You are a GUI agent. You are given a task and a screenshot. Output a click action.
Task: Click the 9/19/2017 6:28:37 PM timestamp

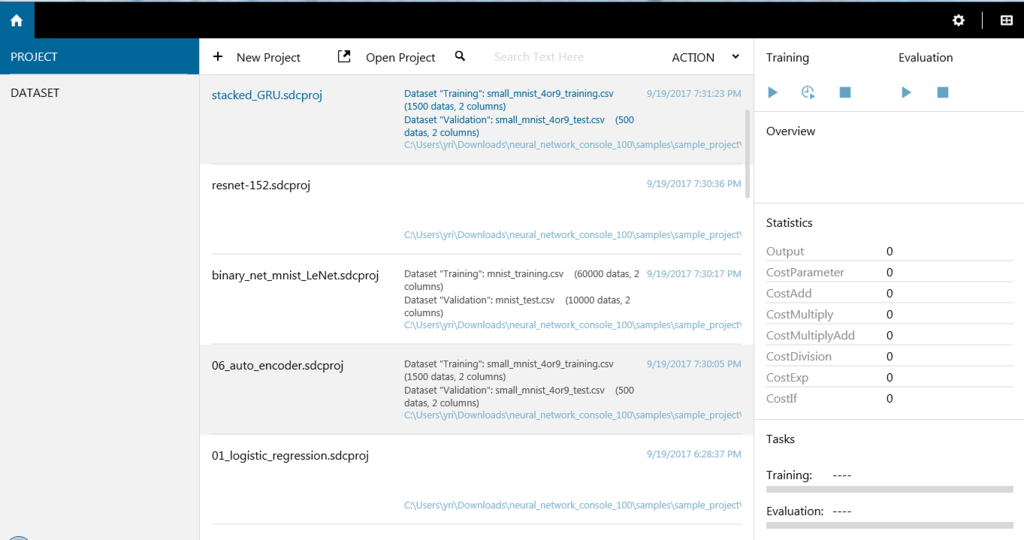pyautogui.click(x=694, y=454)
